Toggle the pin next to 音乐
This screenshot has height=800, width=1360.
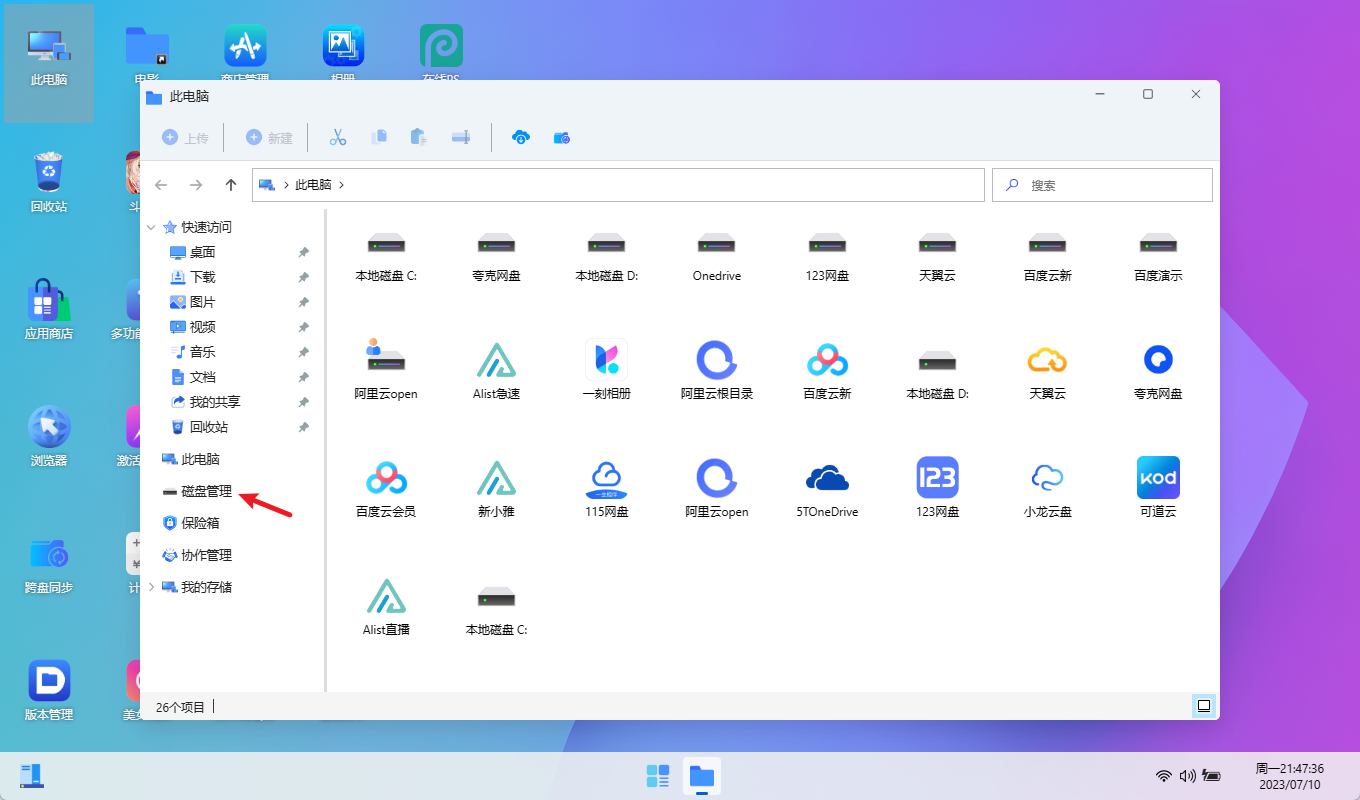coord(304,353)
